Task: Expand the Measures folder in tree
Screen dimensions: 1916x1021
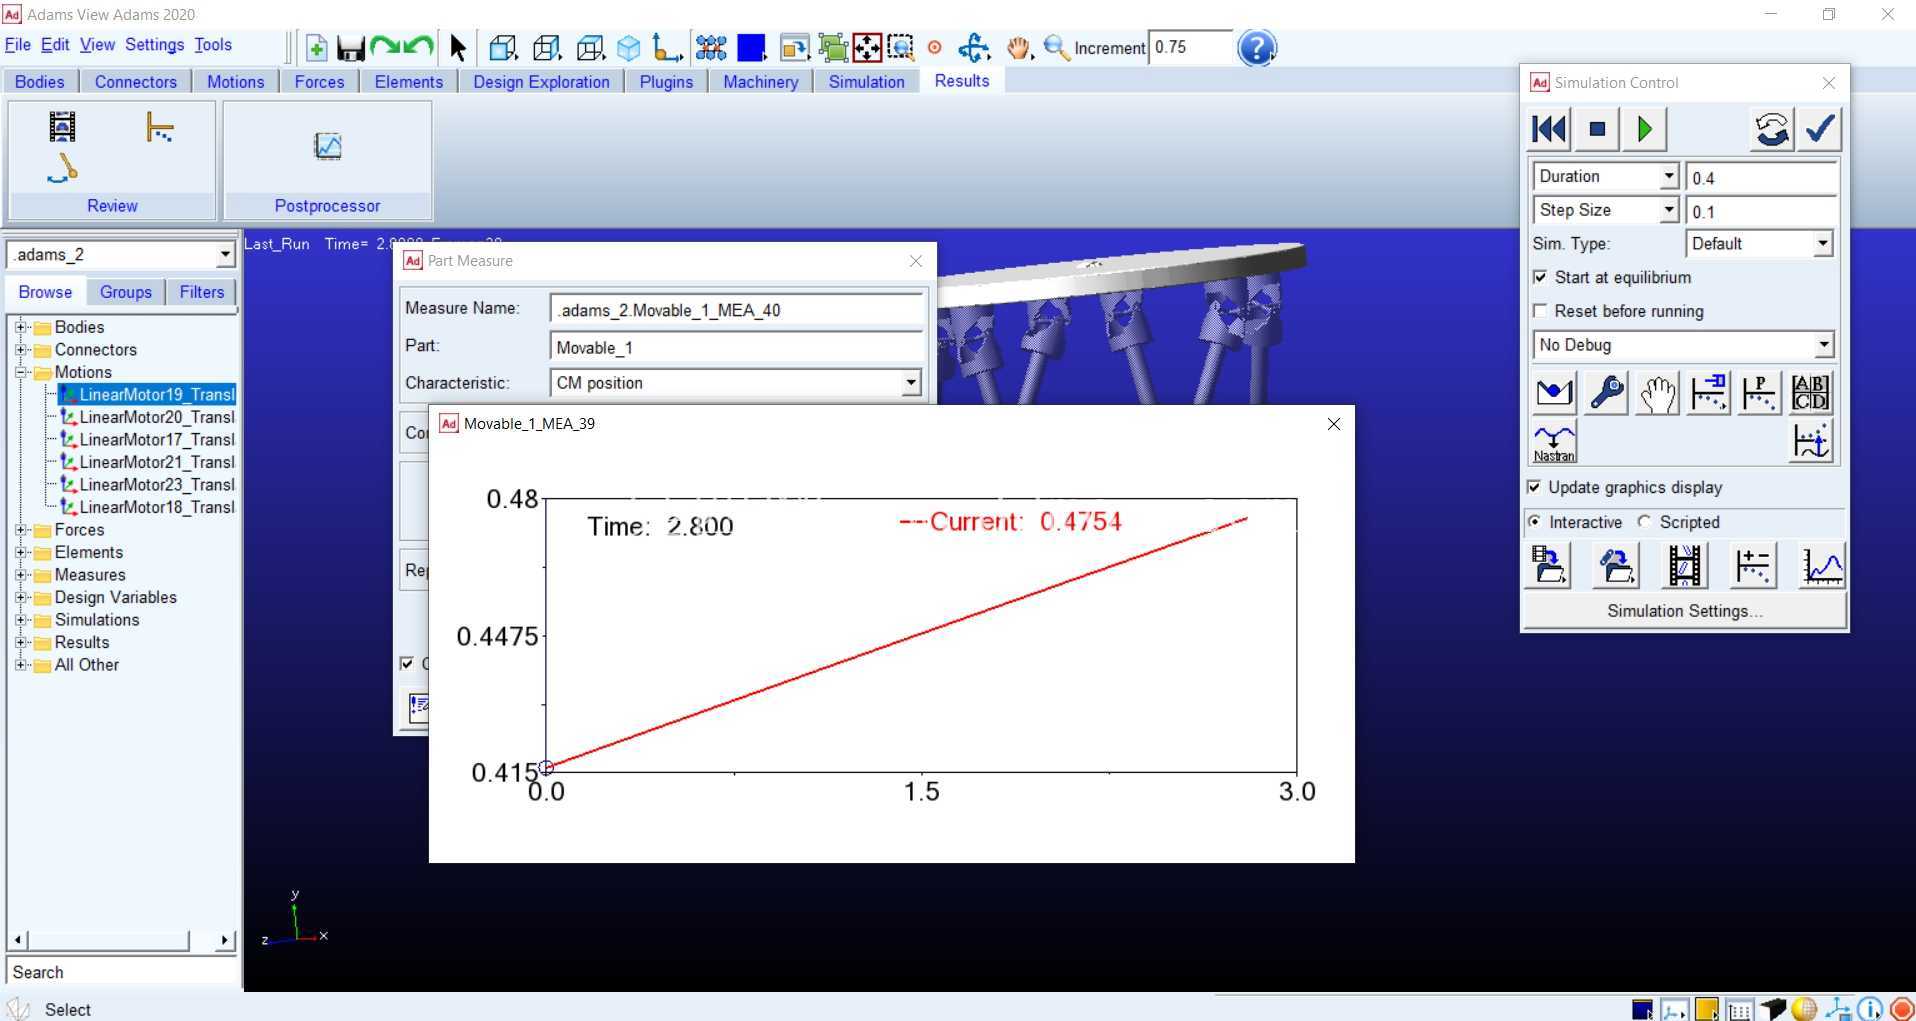Action: [x=20, y=575]
